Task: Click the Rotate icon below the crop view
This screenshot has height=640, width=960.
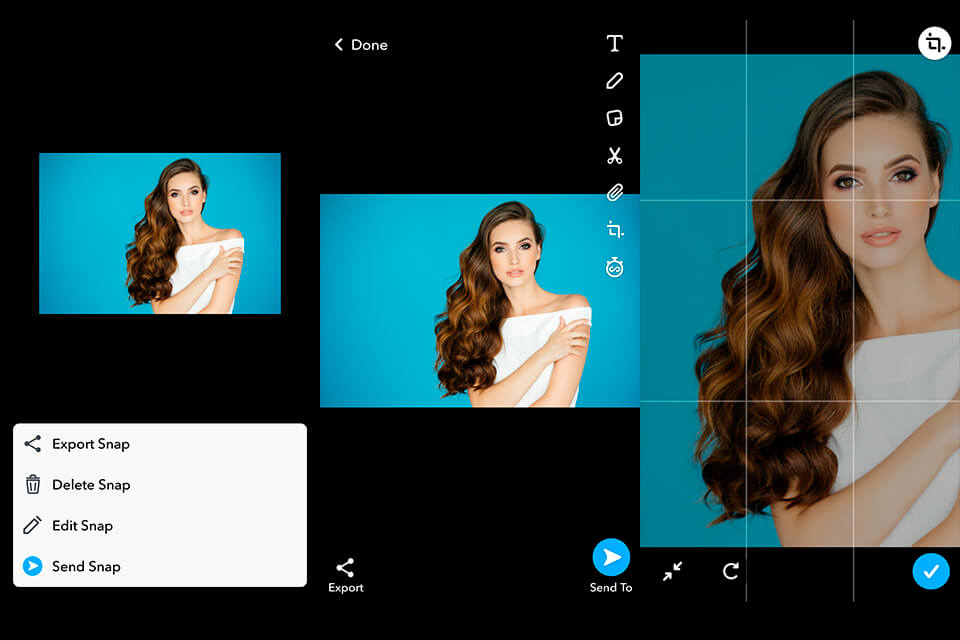Action: pyautogui.click(x=731, y=571)
